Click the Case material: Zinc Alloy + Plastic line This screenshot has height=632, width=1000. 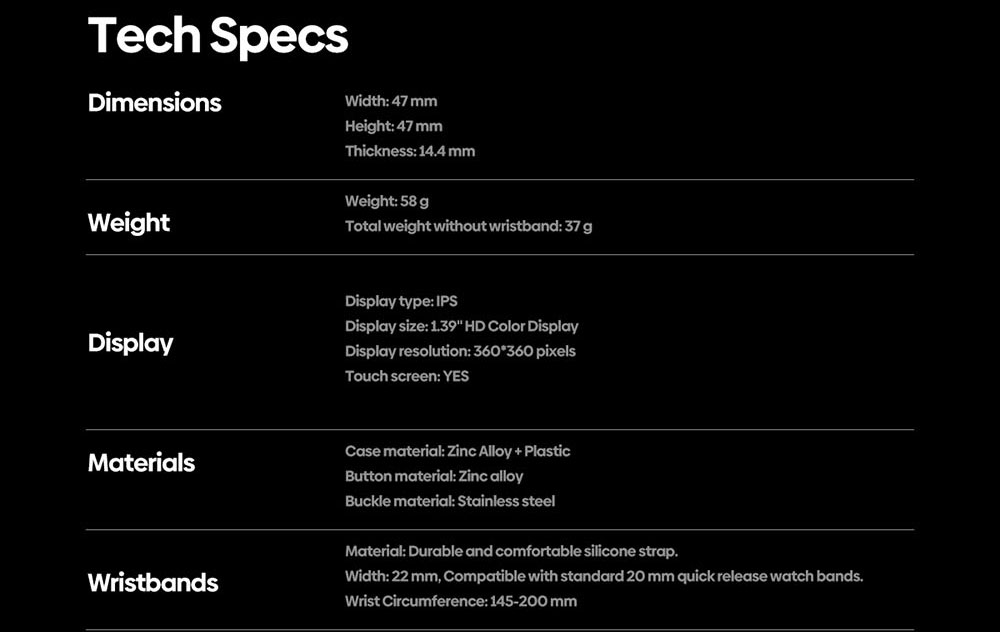457,451
